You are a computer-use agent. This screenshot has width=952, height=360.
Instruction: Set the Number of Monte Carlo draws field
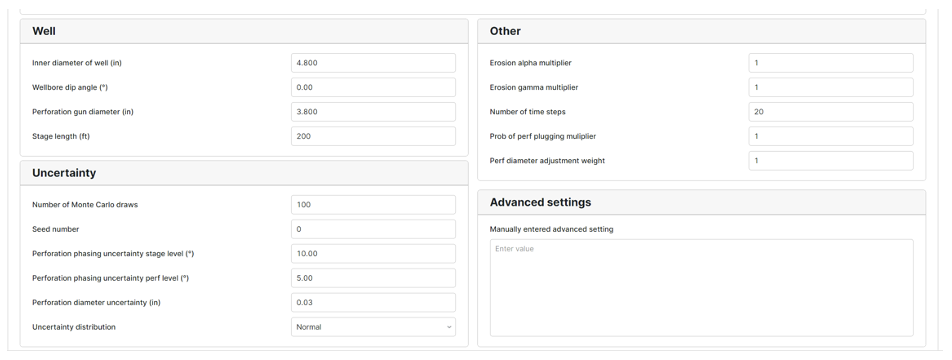click(373, 205)
